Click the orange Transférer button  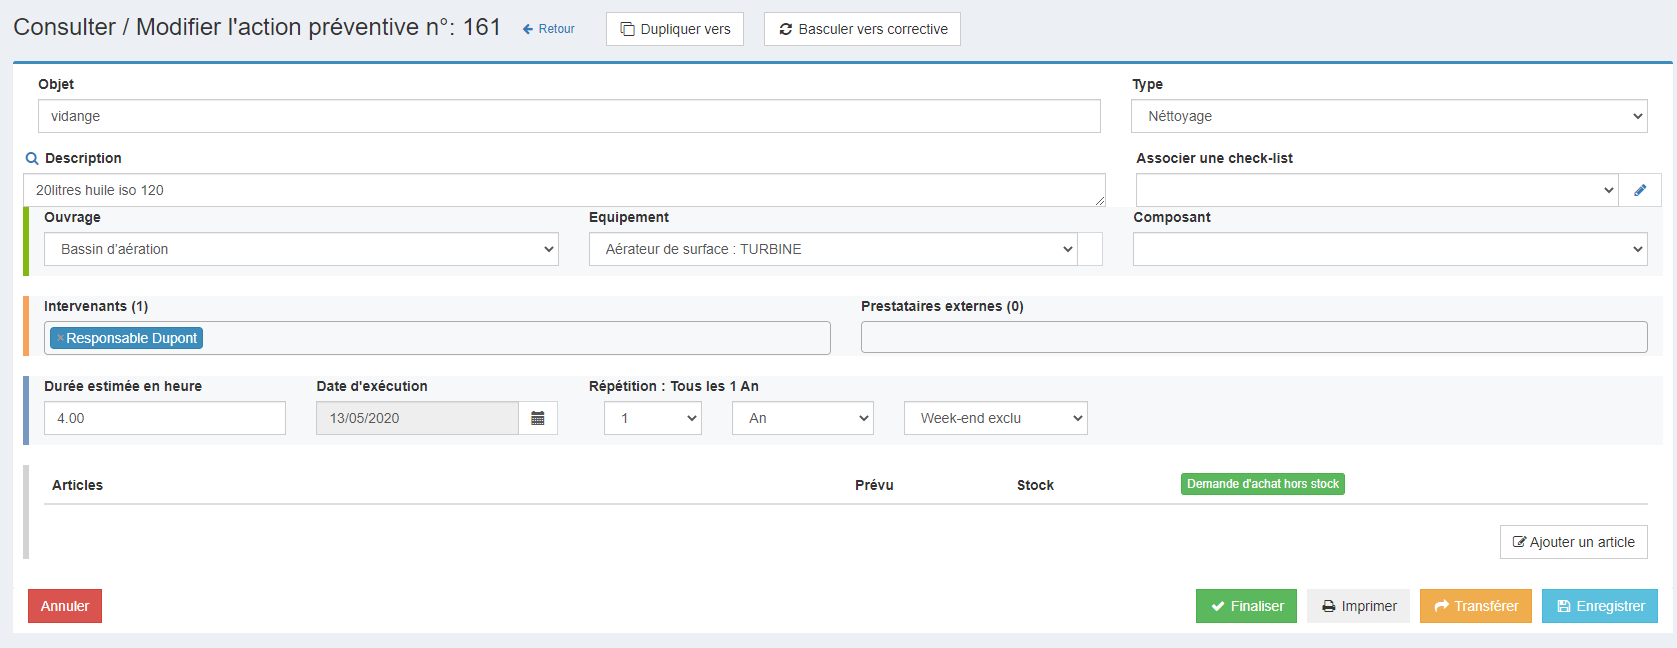[1476, 606]
